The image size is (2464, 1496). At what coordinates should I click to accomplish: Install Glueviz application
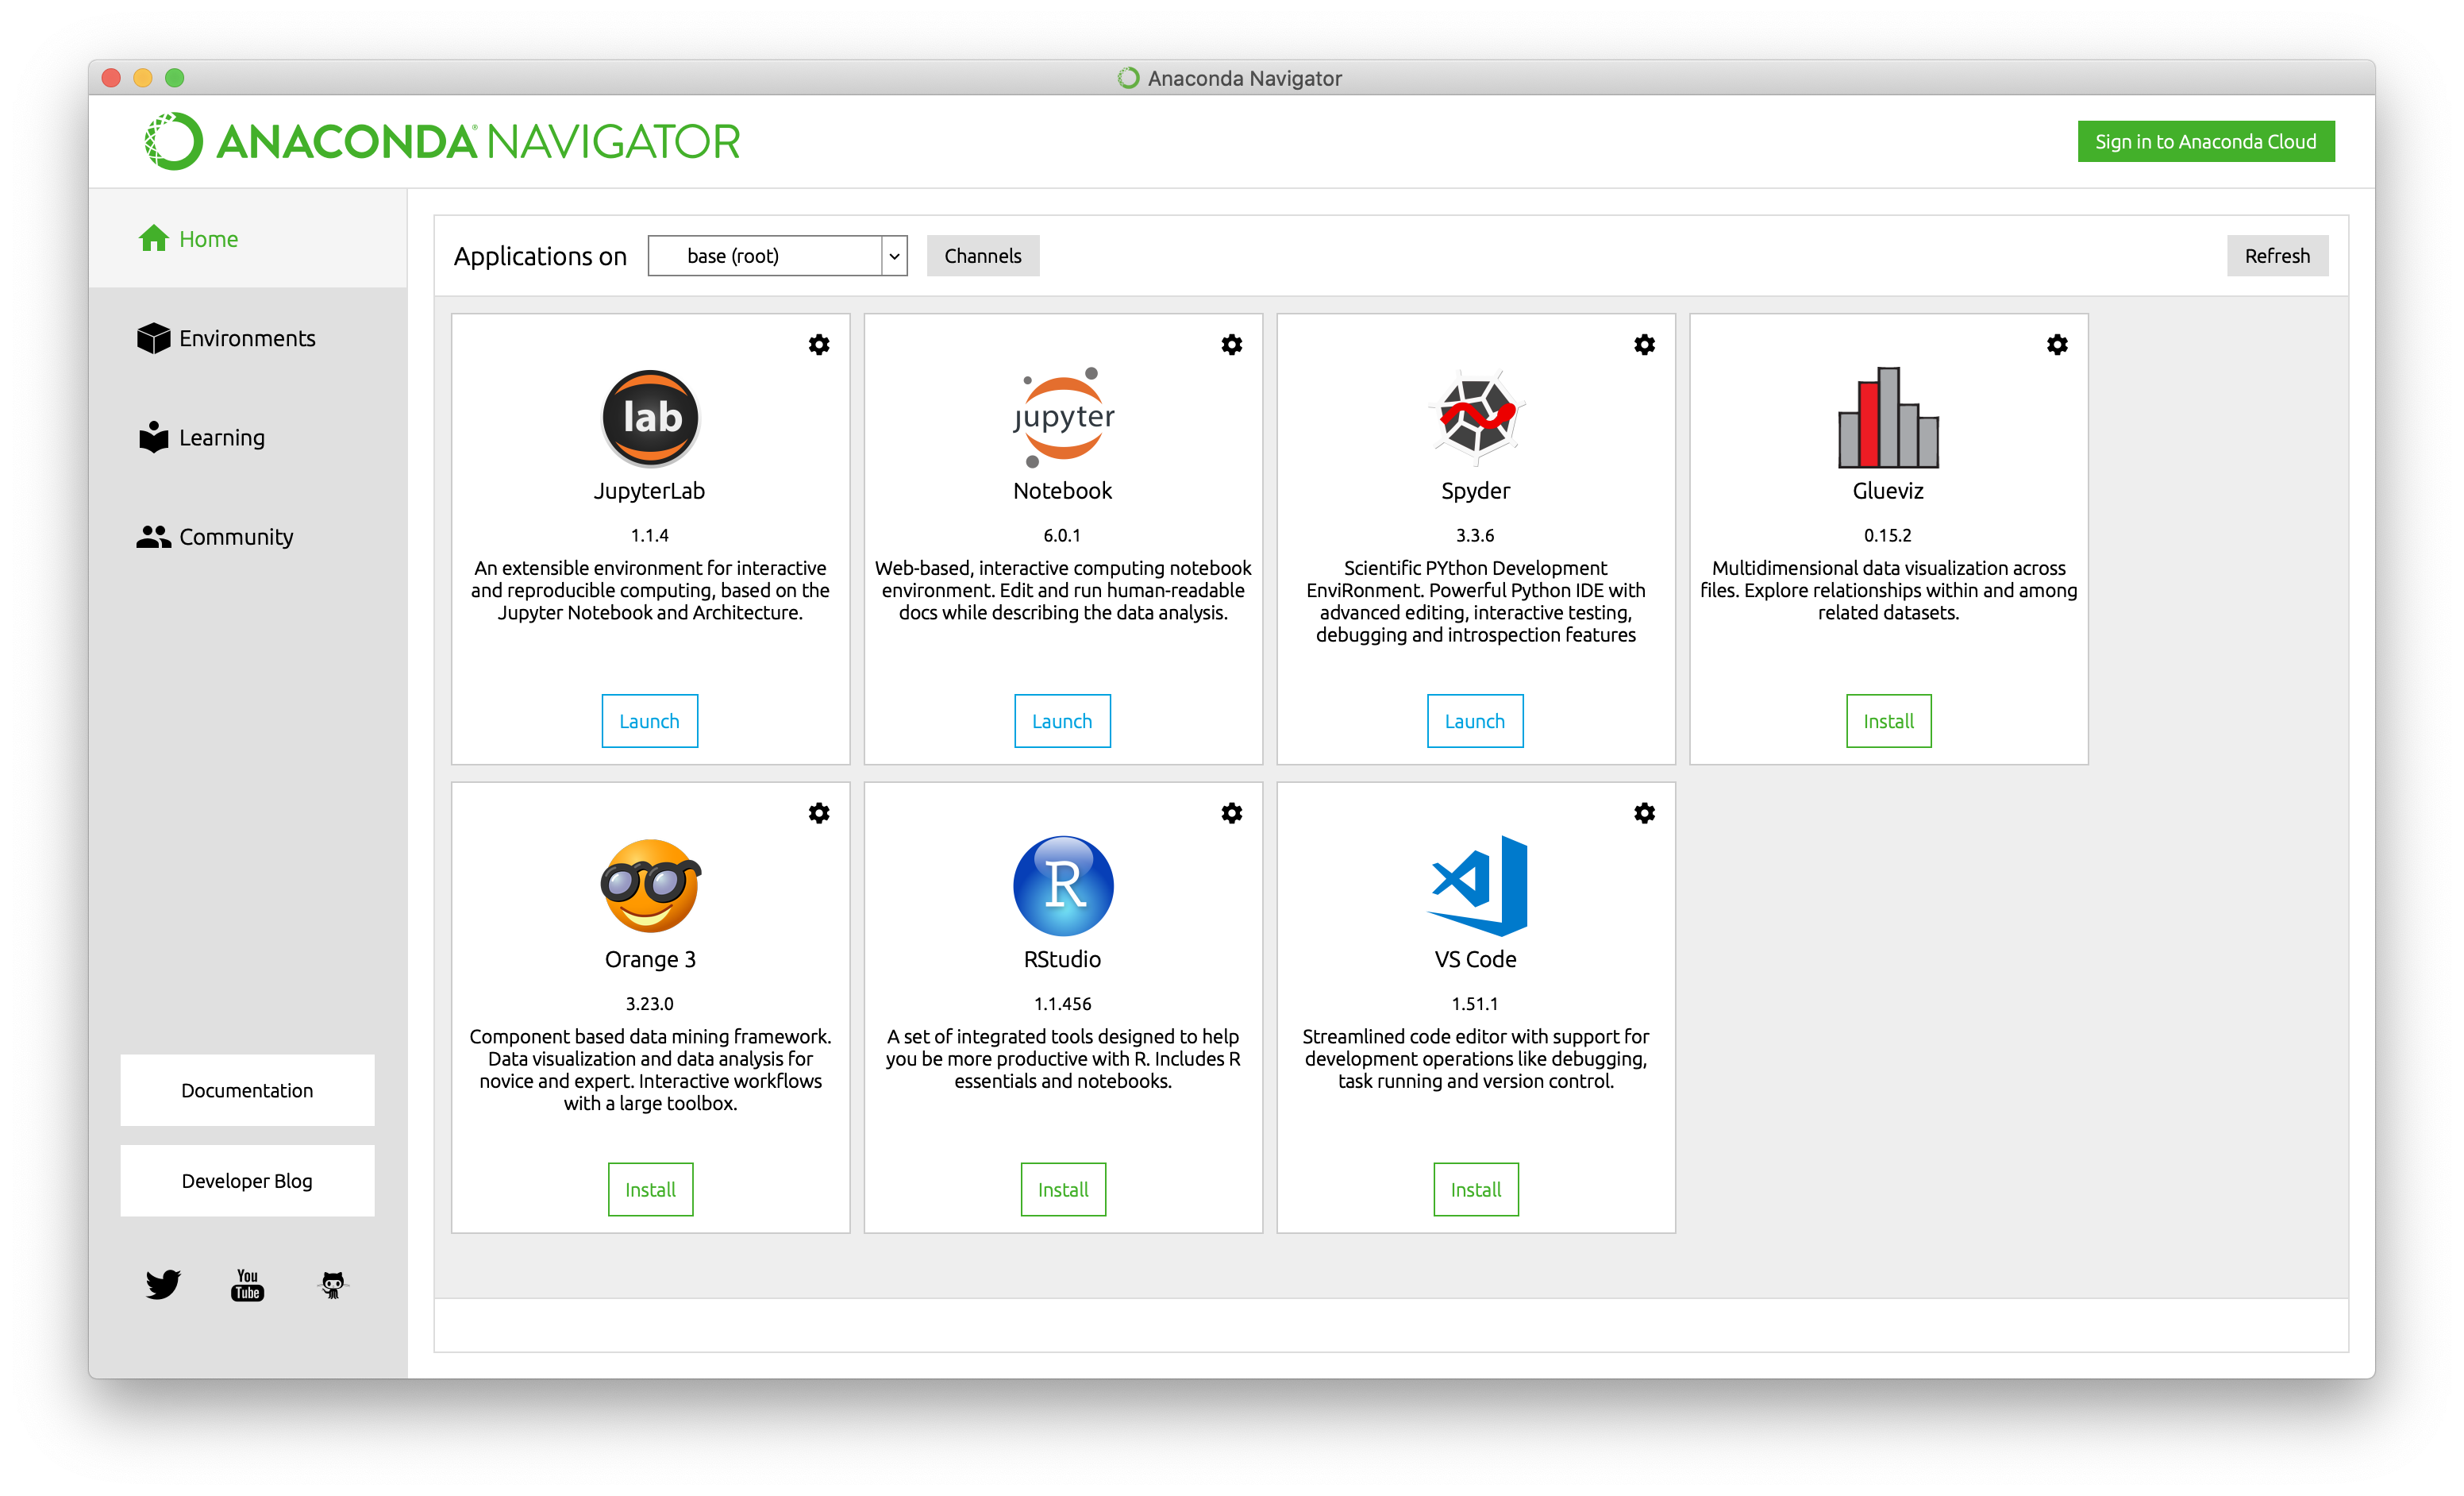1887,721
